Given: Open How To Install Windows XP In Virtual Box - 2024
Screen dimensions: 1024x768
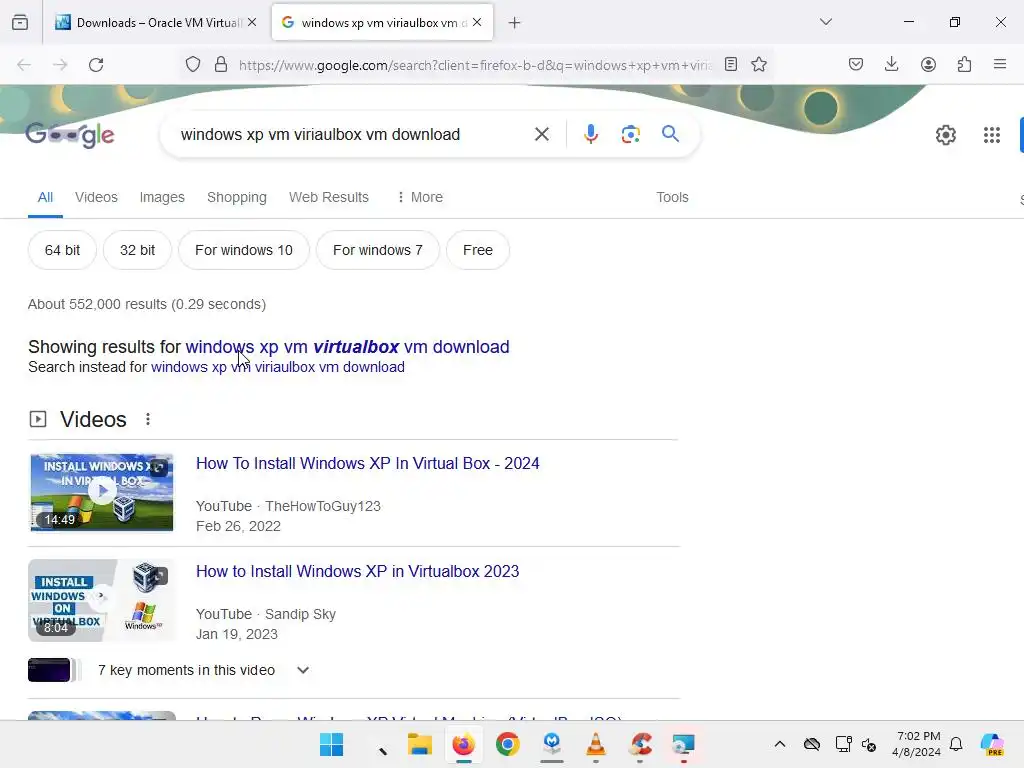Looking at the screenshot, I should pos(368,464).
